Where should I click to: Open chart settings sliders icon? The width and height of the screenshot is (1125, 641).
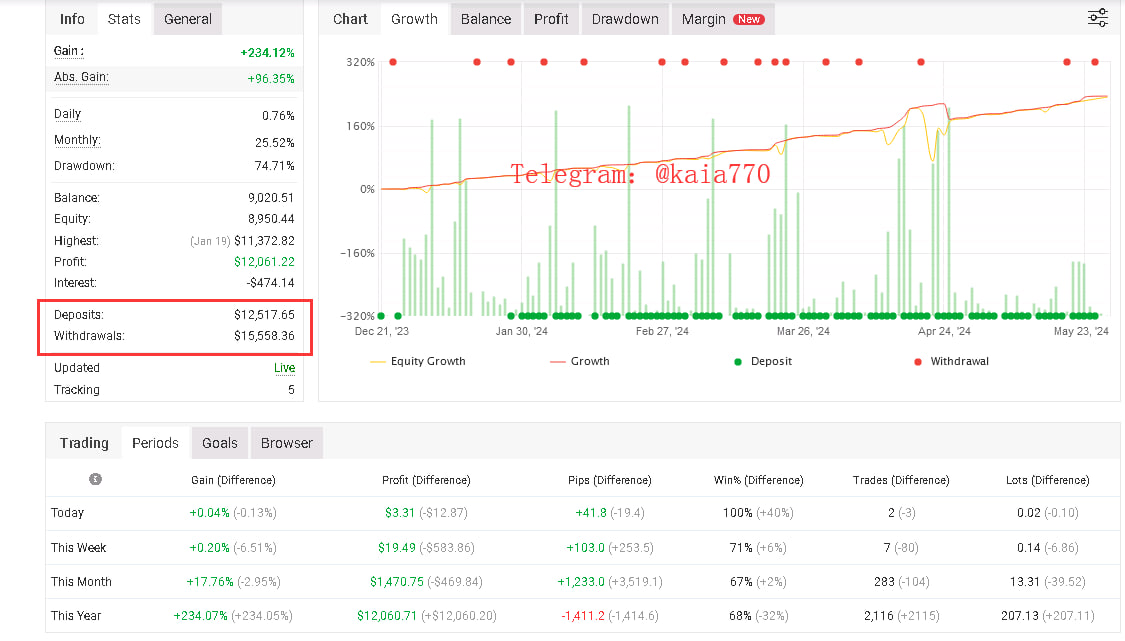click(x=1097, y=18)
